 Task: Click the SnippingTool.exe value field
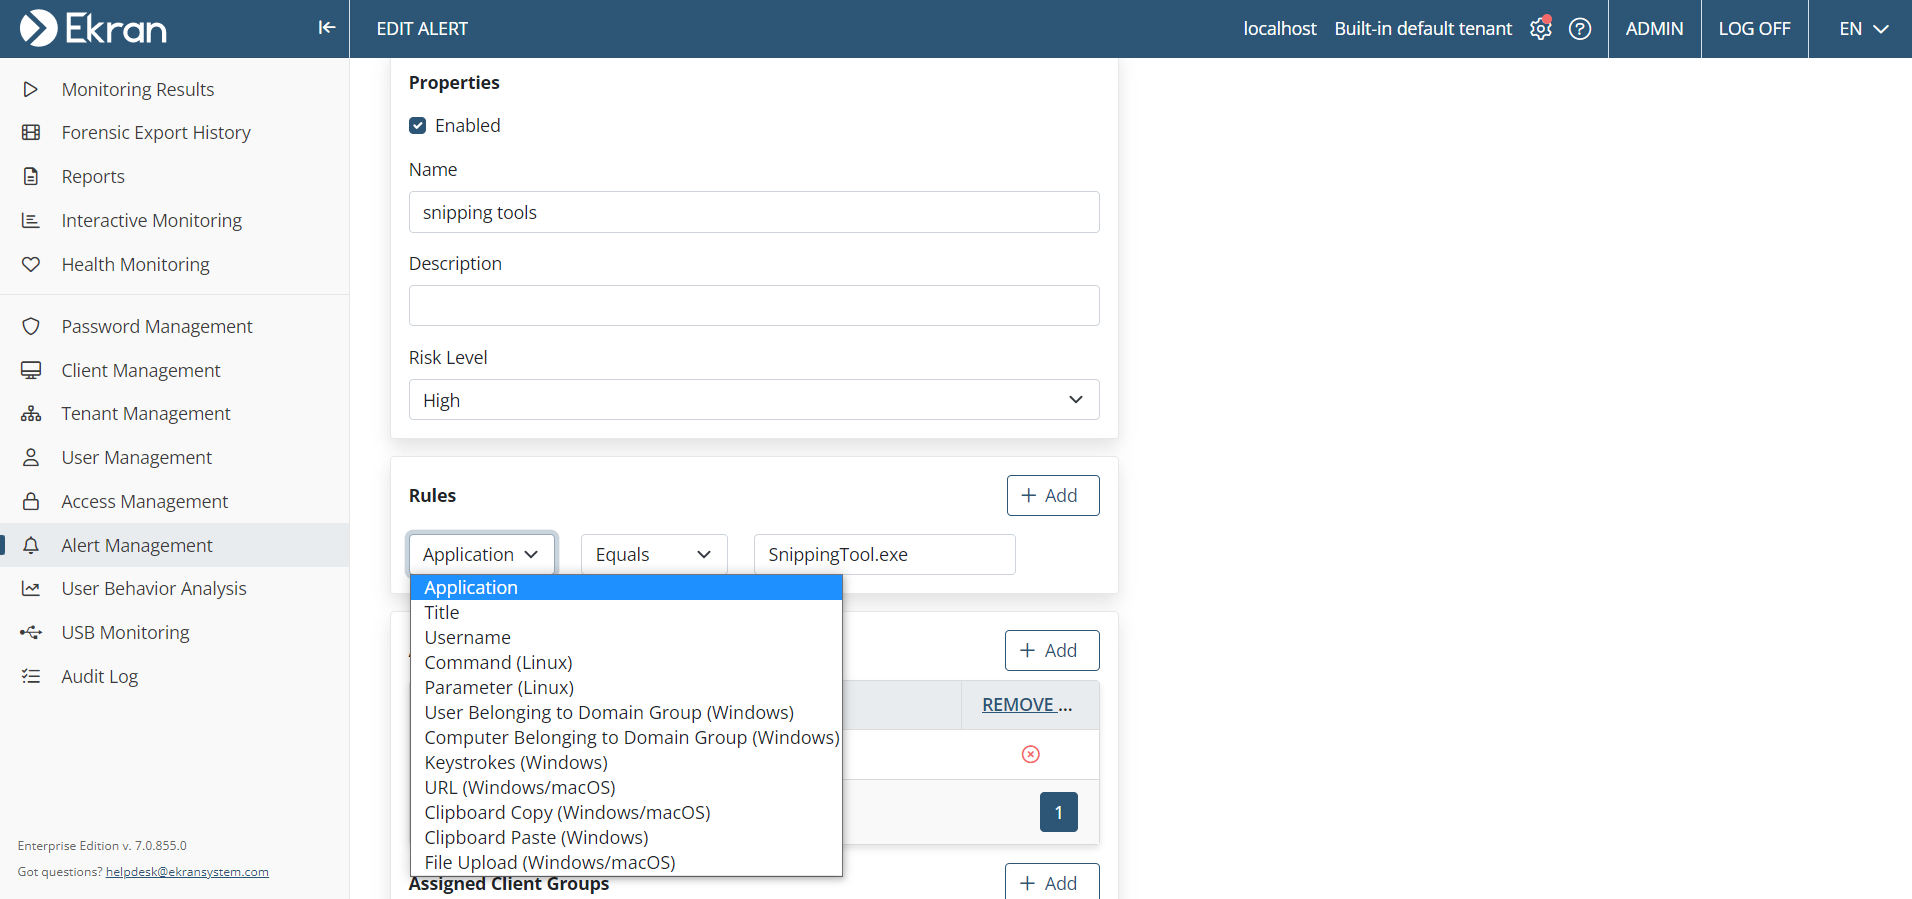click(884, 554)
